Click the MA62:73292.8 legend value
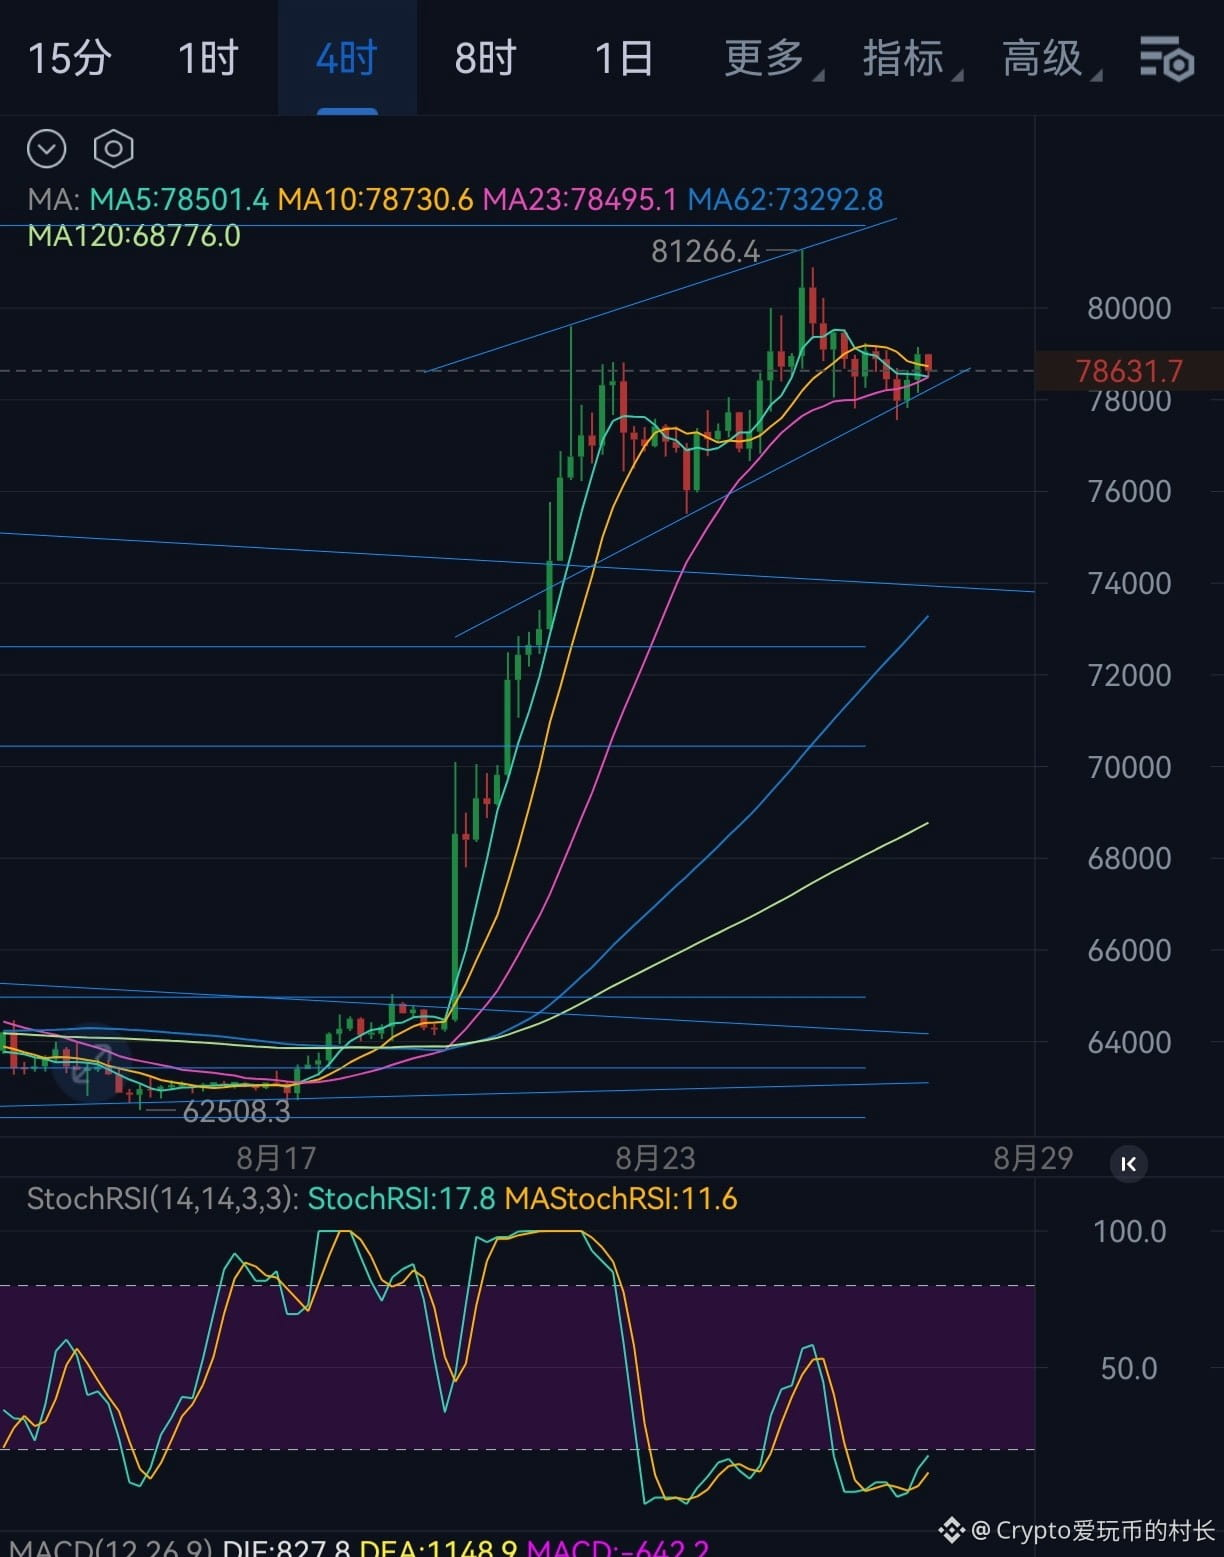The image size is (1224, 1557). pos(785,199)
